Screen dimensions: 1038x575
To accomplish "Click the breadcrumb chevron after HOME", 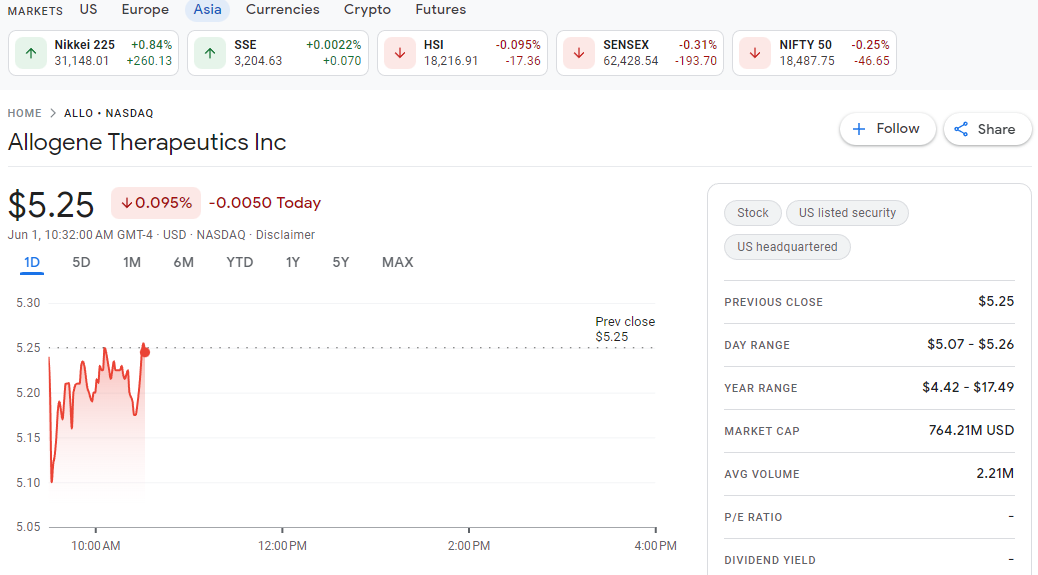I will click(53, 113).
